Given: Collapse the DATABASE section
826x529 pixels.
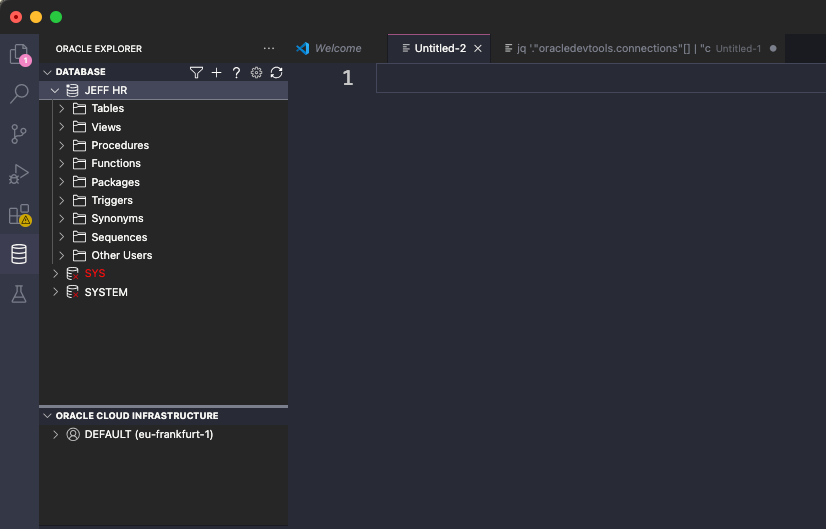Looking at the screenshot, I should 47,72.
